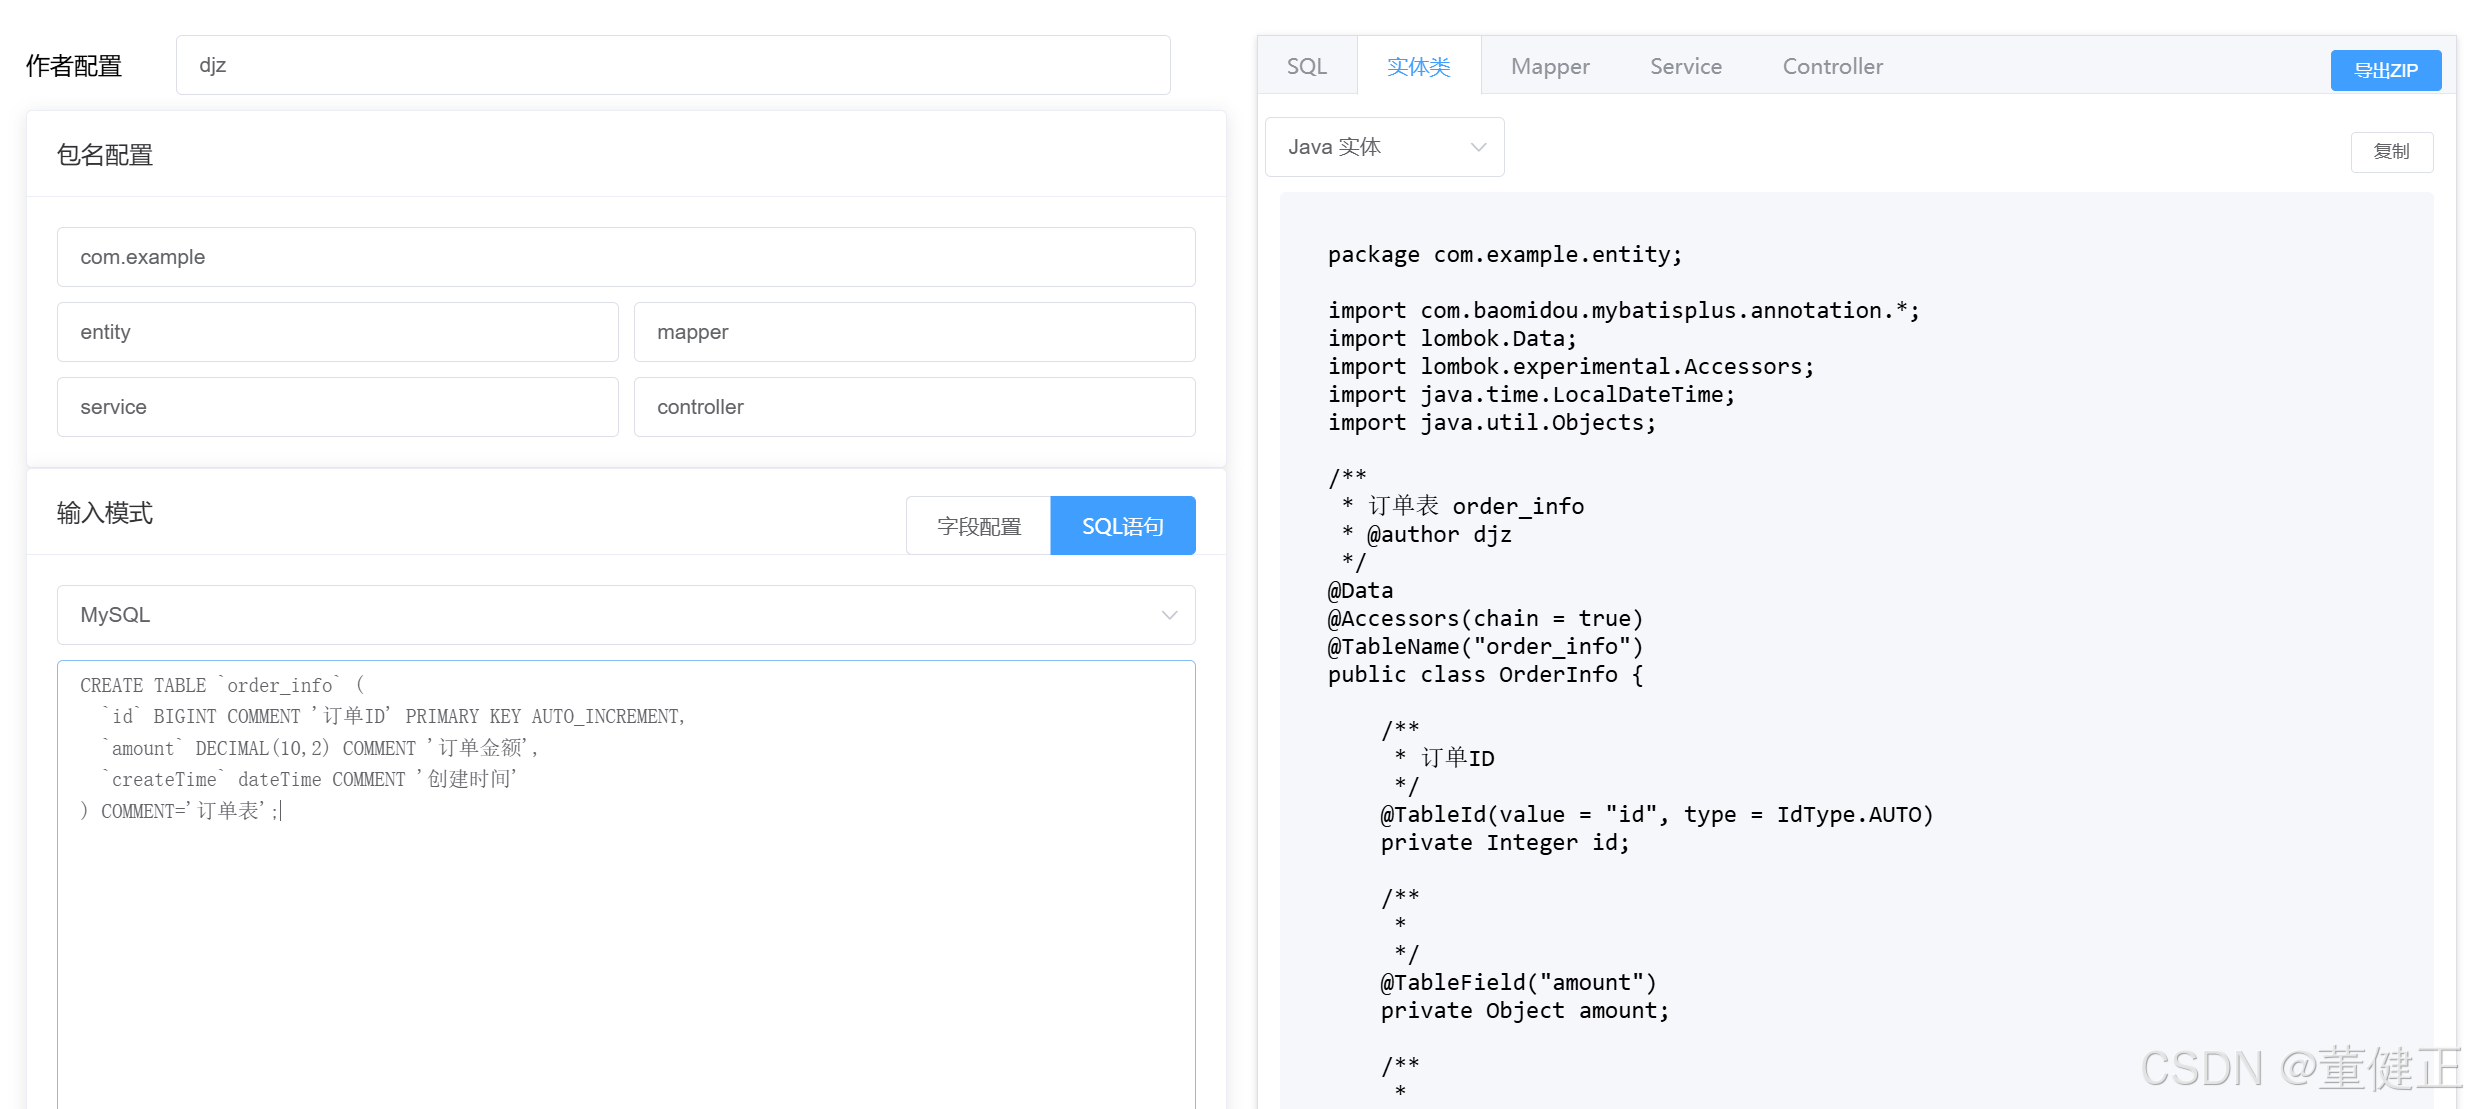Select the service package input box

[337, 407]
